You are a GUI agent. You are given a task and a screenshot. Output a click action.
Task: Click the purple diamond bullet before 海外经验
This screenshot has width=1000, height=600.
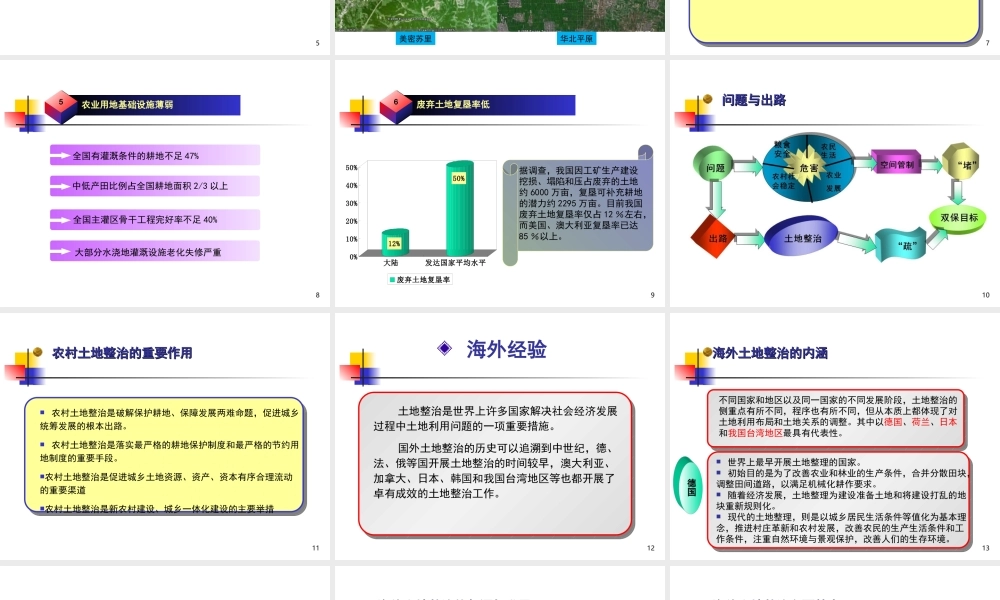[x=445, y=348]
